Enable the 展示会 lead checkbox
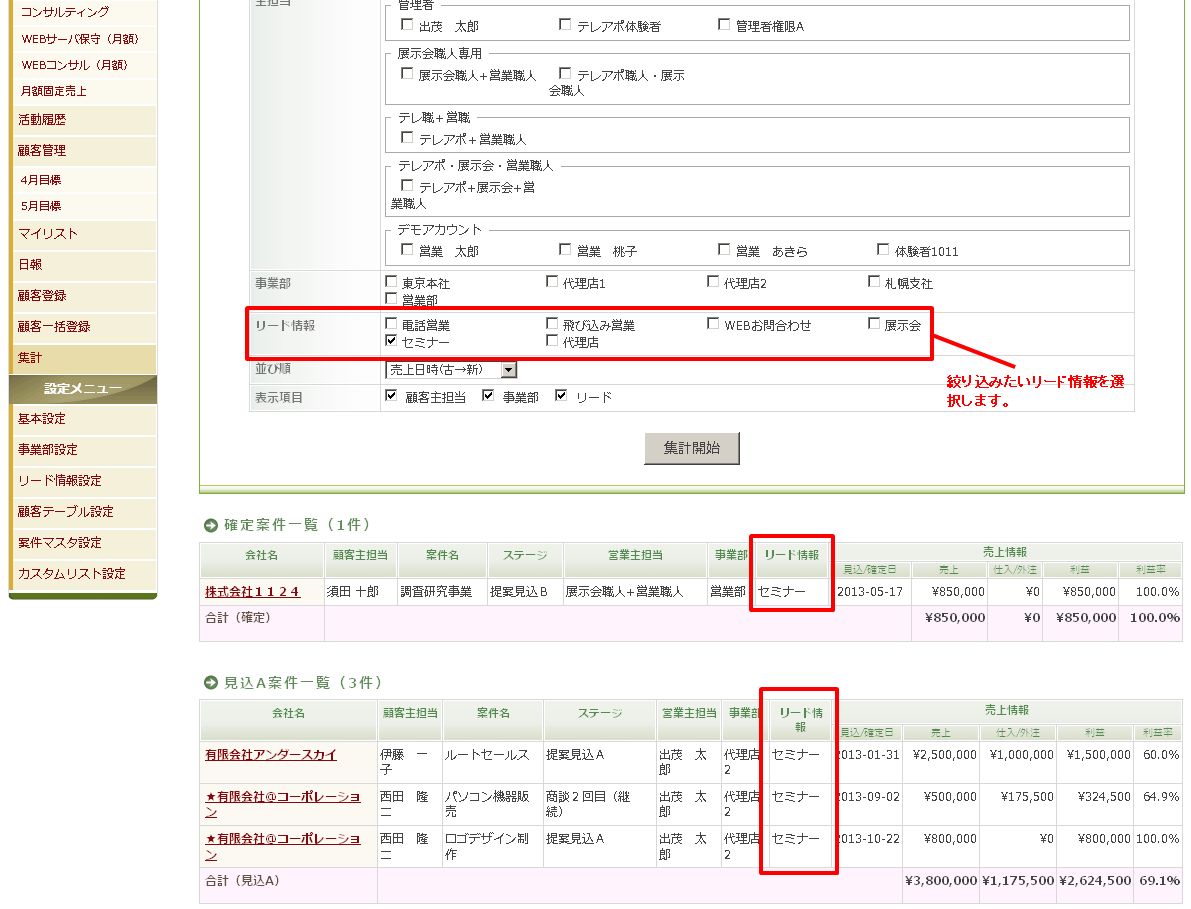This screenshot has height=909, width=1191. pyautogui.click(x=874, y=324)
